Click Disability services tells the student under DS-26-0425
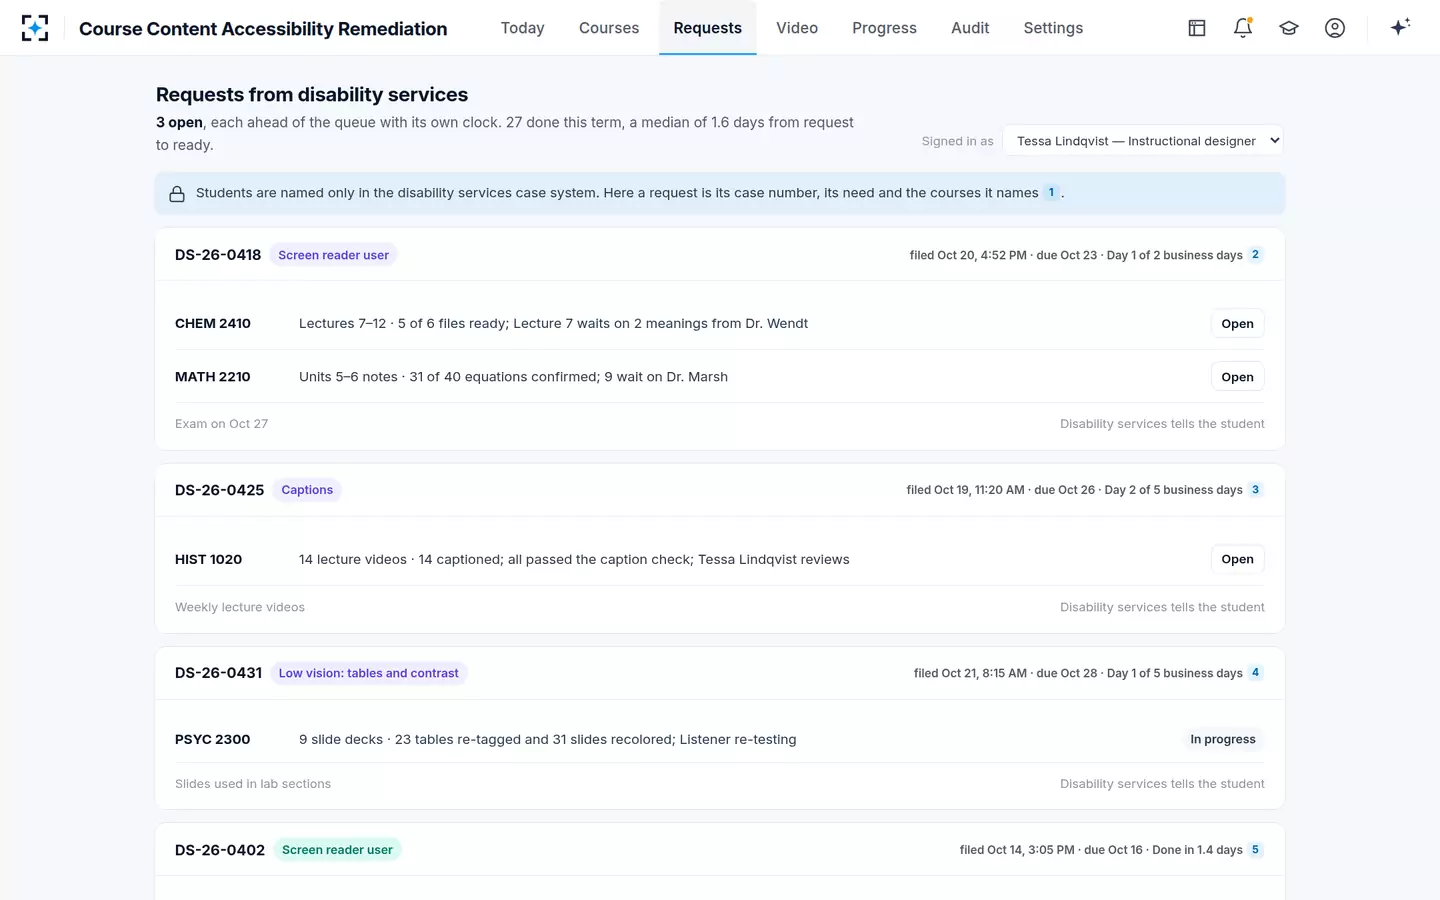This screenshot has width=1440, height=900. pyautogui.click(x=1162, y=607)
